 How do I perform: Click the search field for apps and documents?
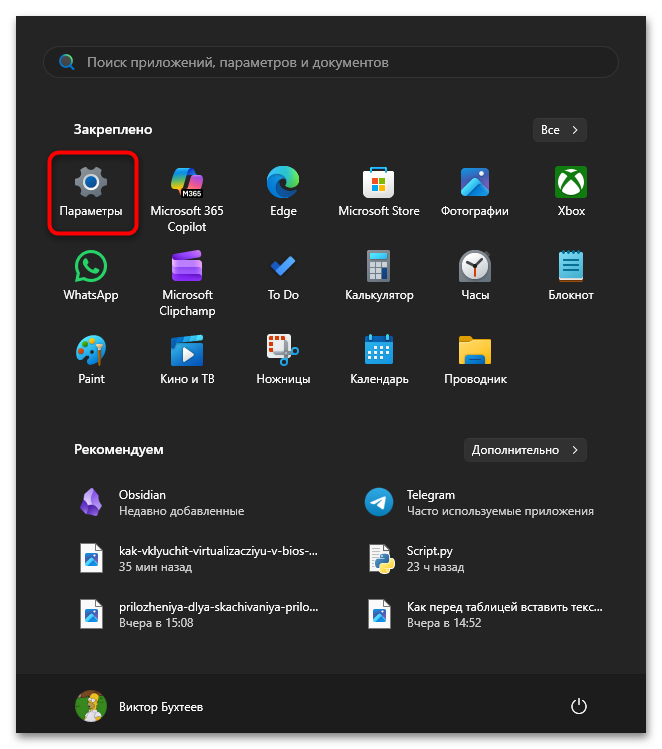[331, 62]
